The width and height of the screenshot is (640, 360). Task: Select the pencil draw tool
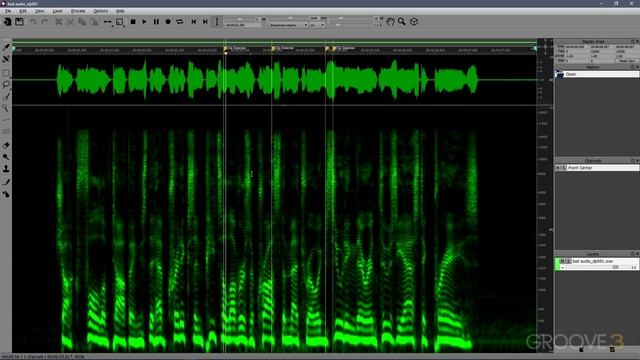6,182
